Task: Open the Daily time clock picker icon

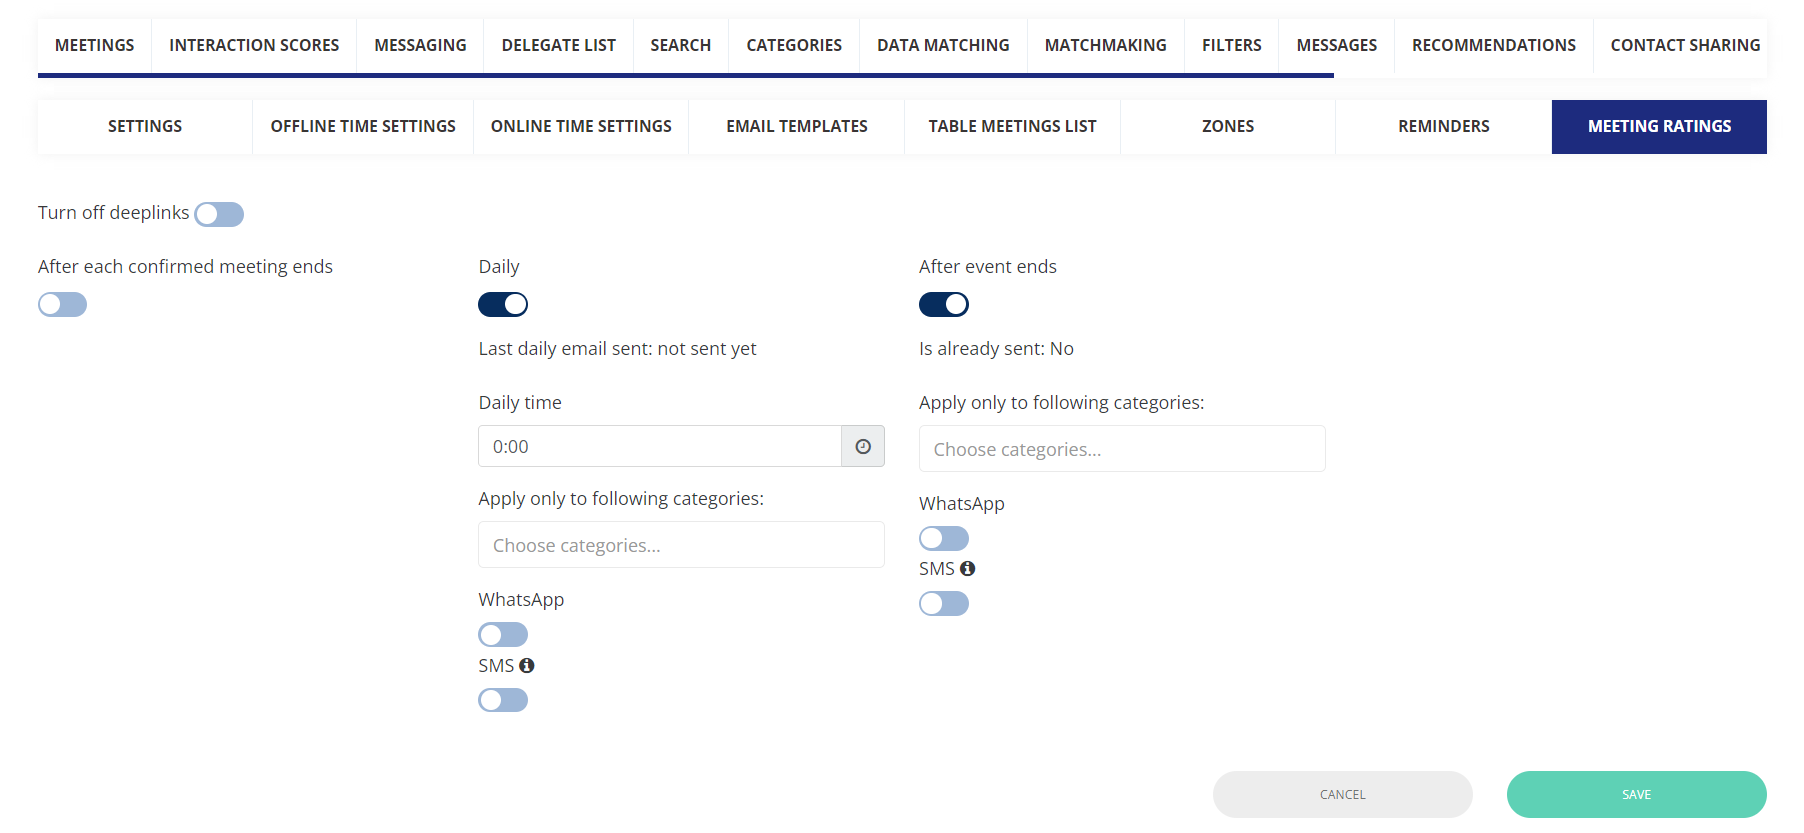Action: 863,446
